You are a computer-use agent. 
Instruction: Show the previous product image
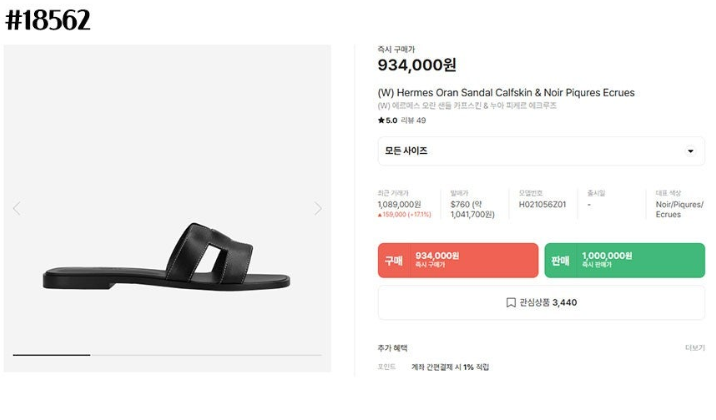[17, 209]
